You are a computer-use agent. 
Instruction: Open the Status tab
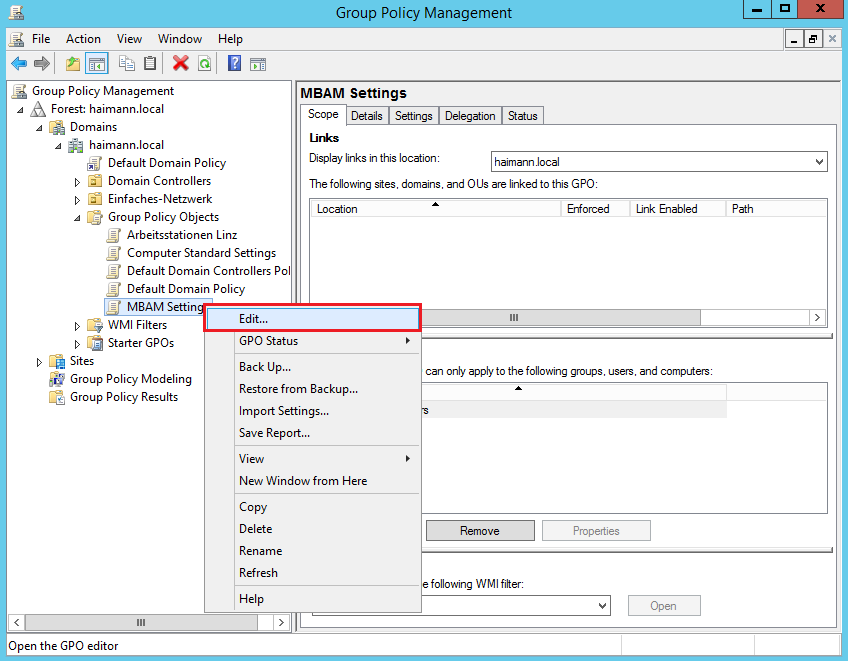point(522,116)
